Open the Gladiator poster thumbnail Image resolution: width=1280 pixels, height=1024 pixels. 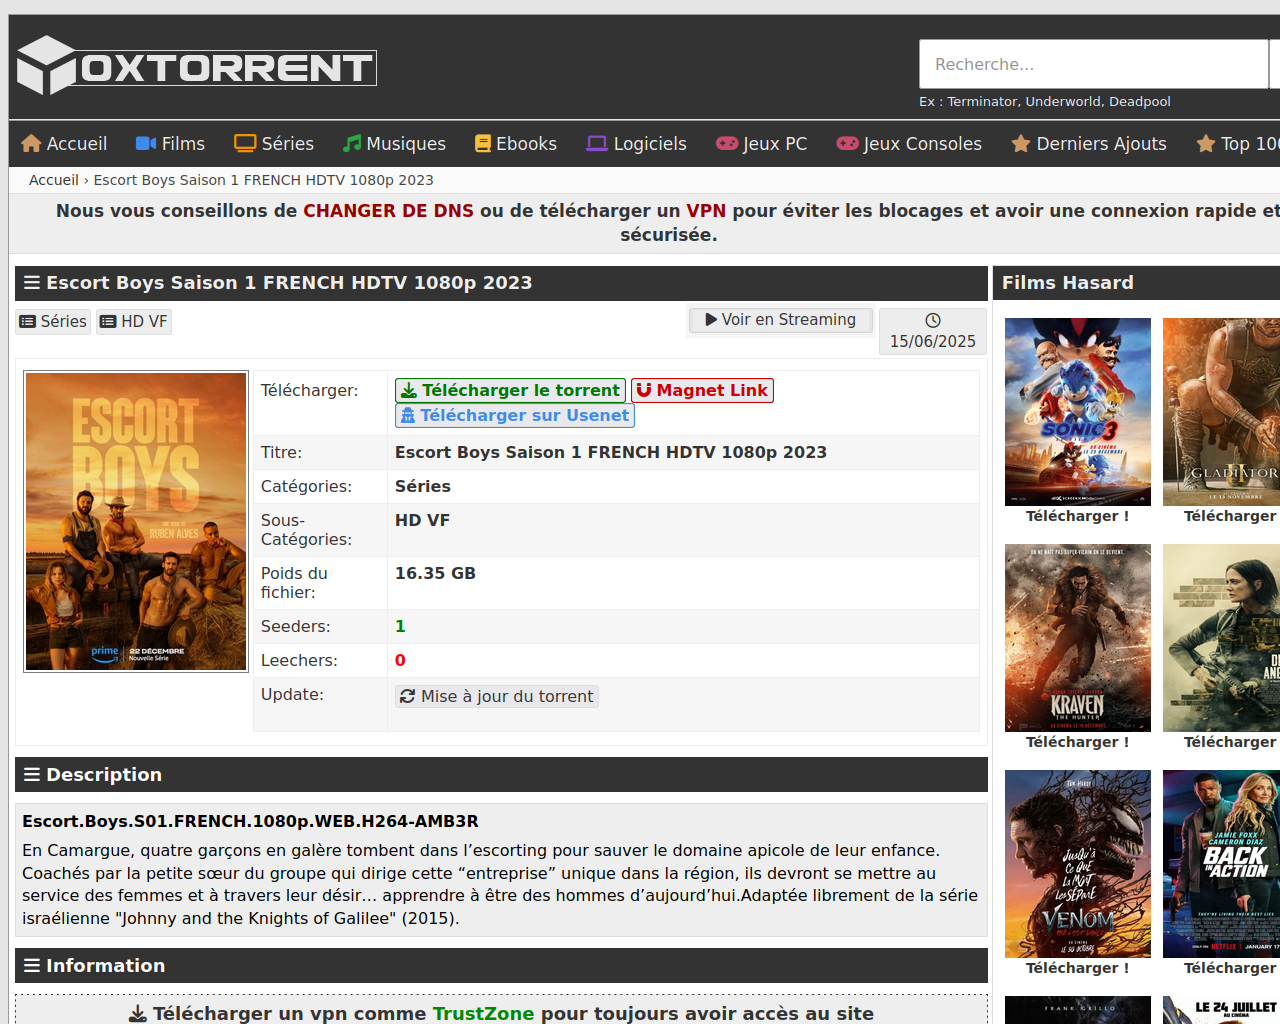coord(1221,412)
